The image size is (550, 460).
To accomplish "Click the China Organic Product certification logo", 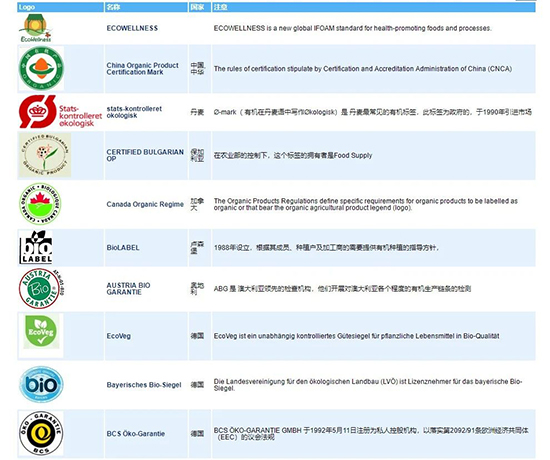I will [x=41, y=68].
